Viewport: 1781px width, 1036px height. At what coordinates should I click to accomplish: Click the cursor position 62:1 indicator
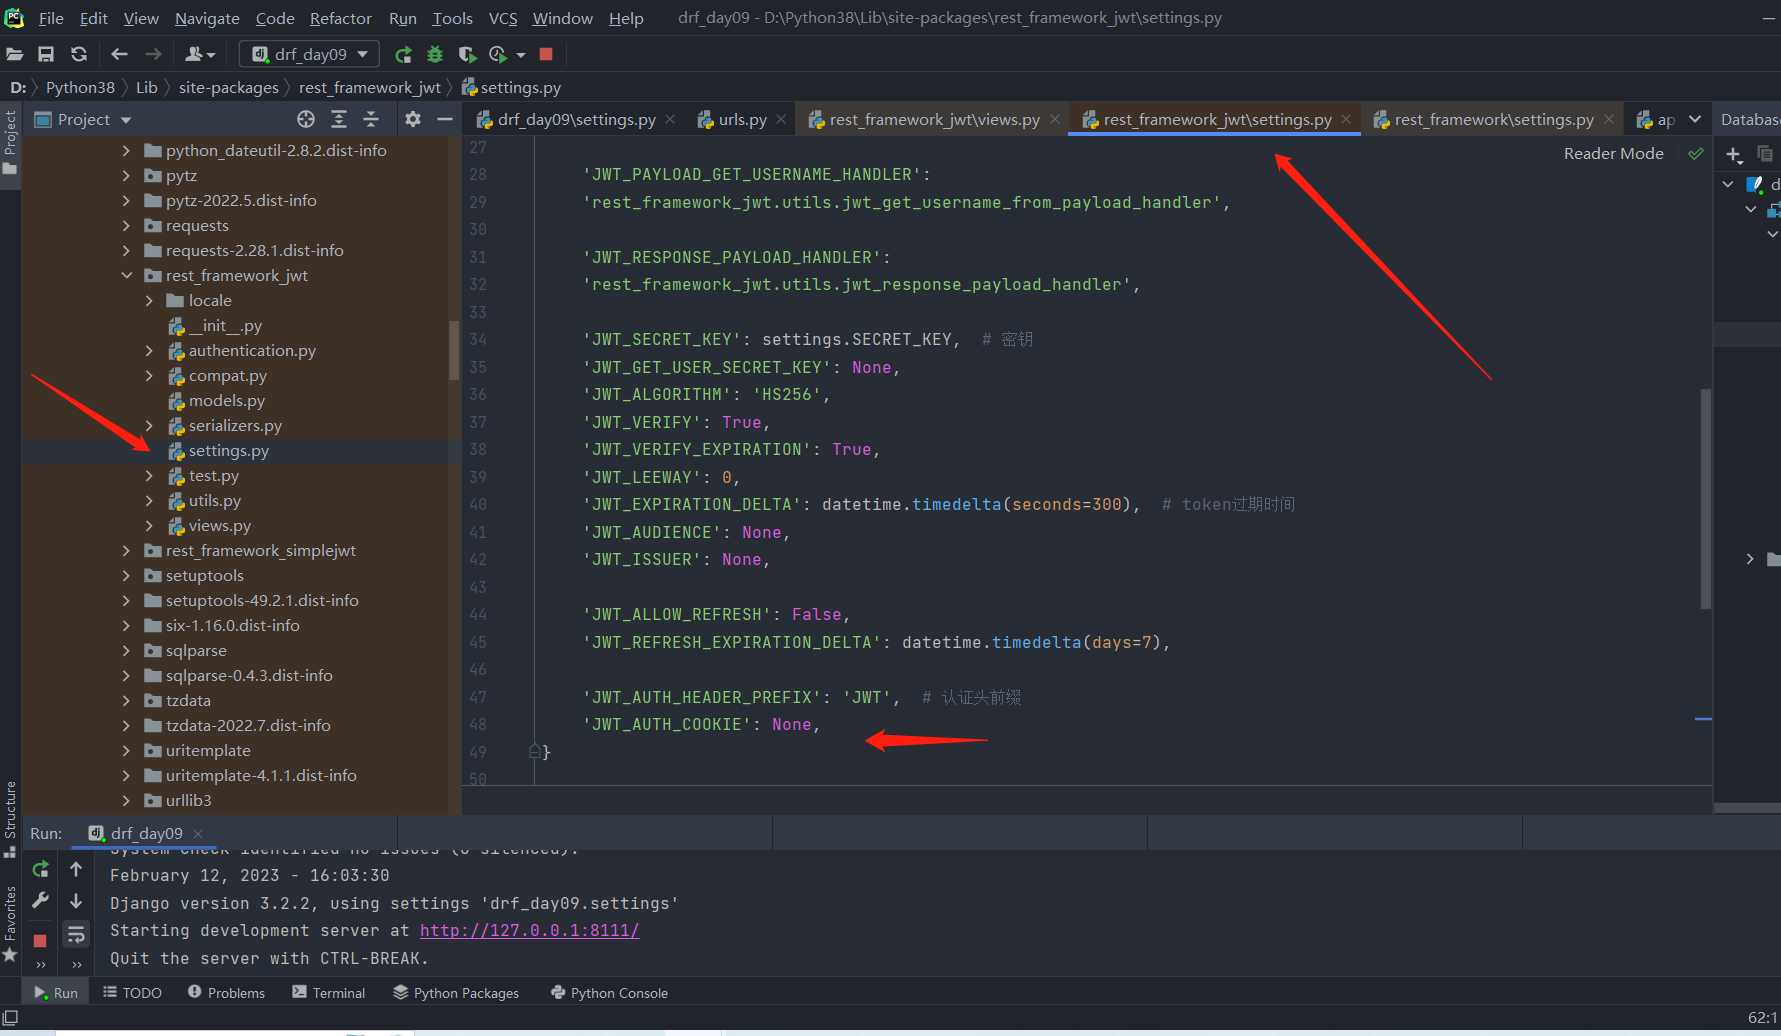point(1762,1018)
